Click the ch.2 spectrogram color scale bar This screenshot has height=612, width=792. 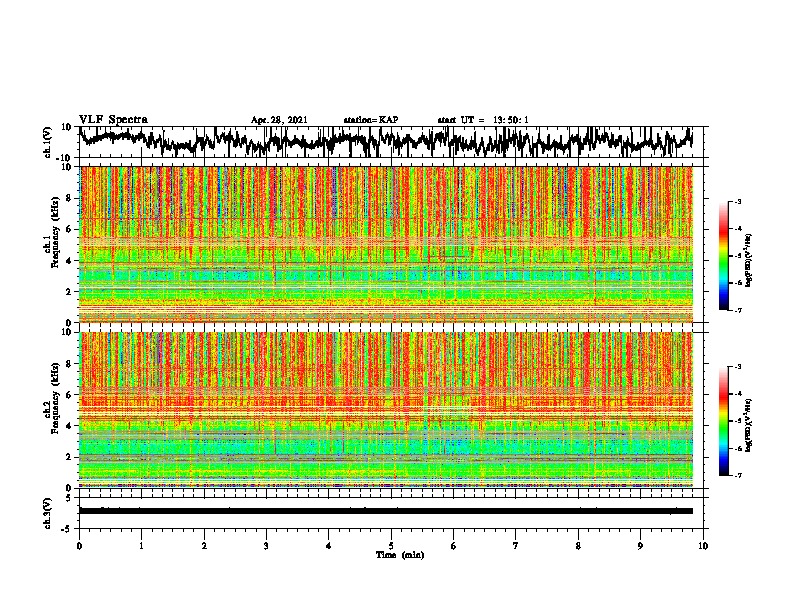coord(723,421)
